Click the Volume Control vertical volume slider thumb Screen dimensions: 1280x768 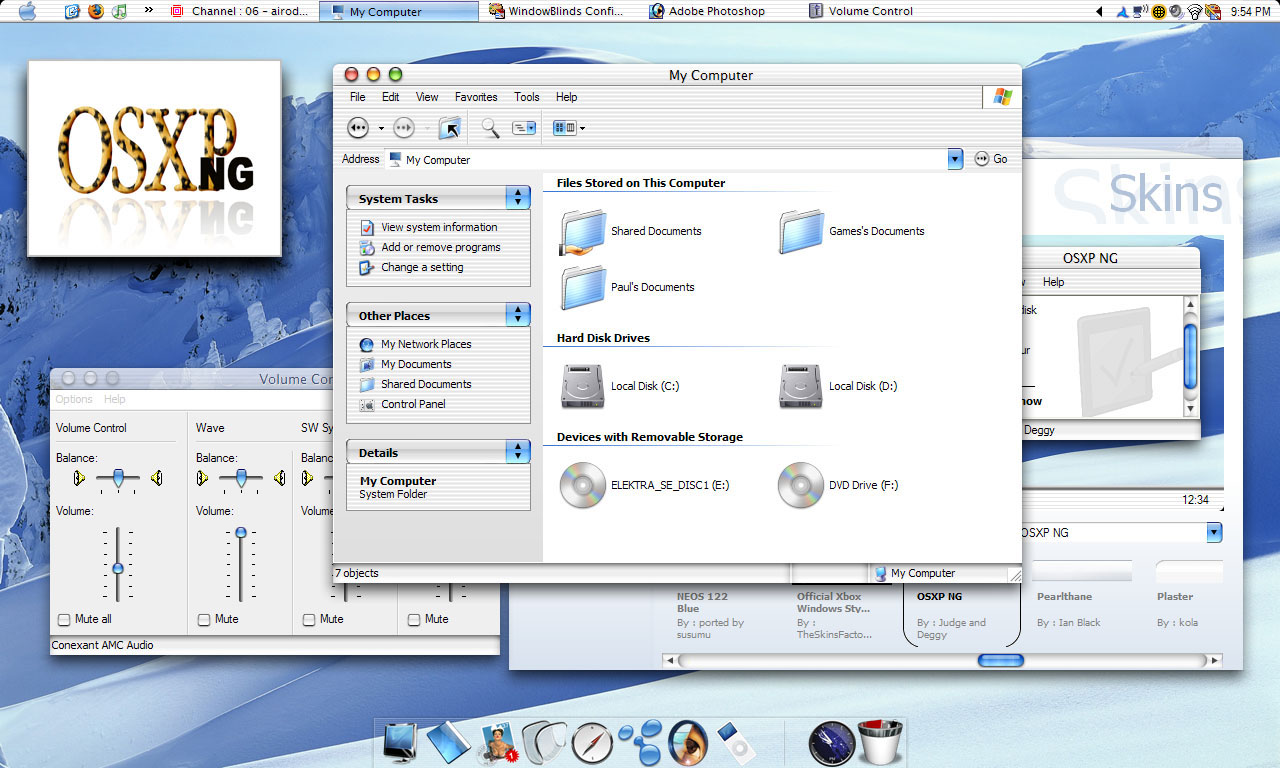118,568
